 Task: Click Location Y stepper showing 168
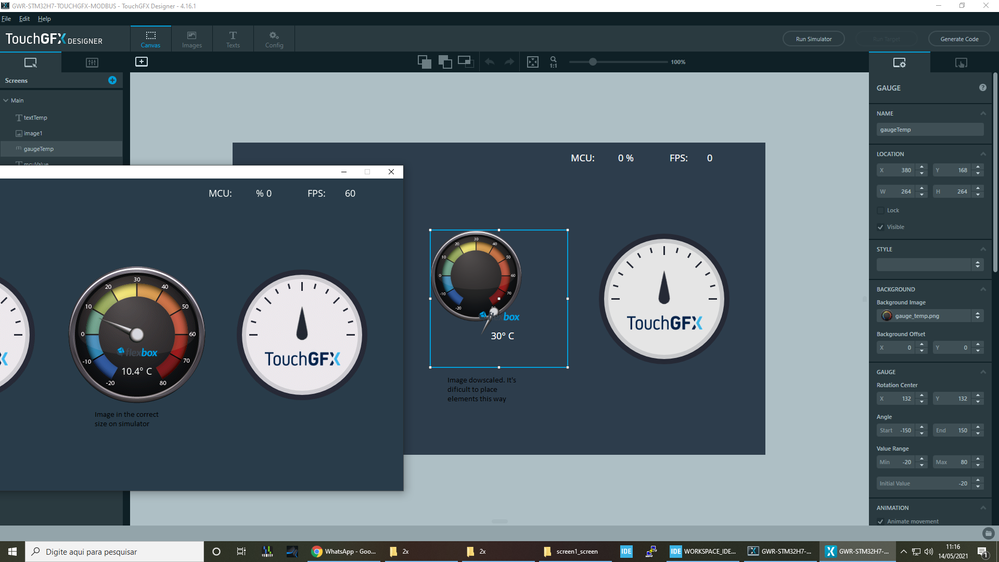[x=977, y=170]
